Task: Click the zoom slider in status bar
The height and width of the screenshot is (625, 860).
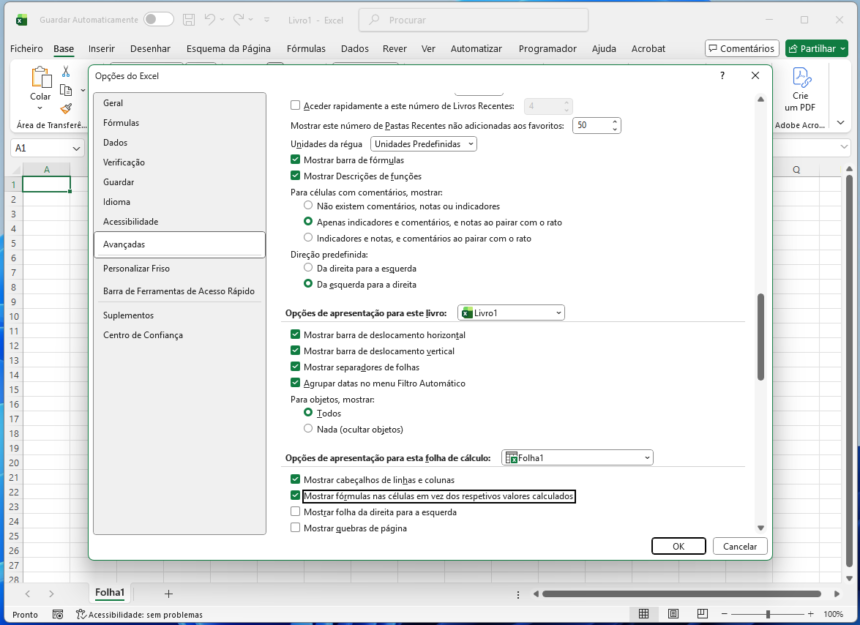Action: pyautogui.click(x=767, y=614)
